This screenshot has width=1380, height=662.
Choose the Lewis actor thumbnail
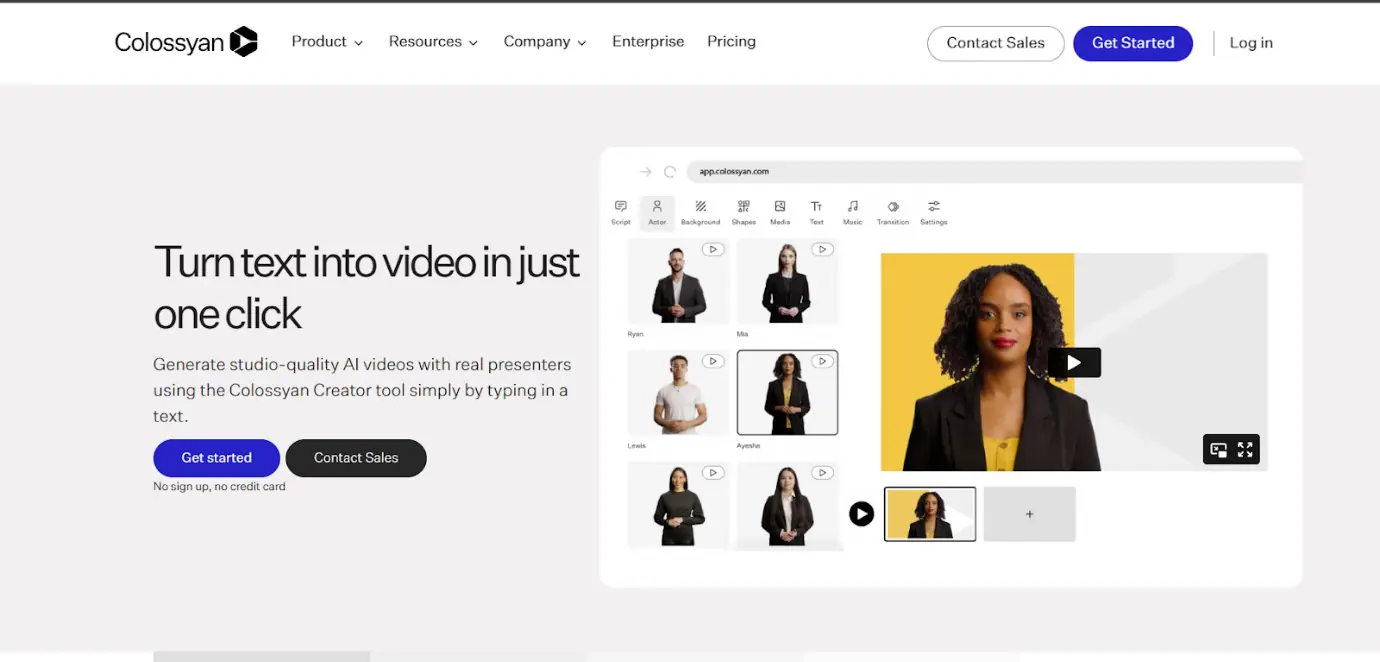coord(678,393)
